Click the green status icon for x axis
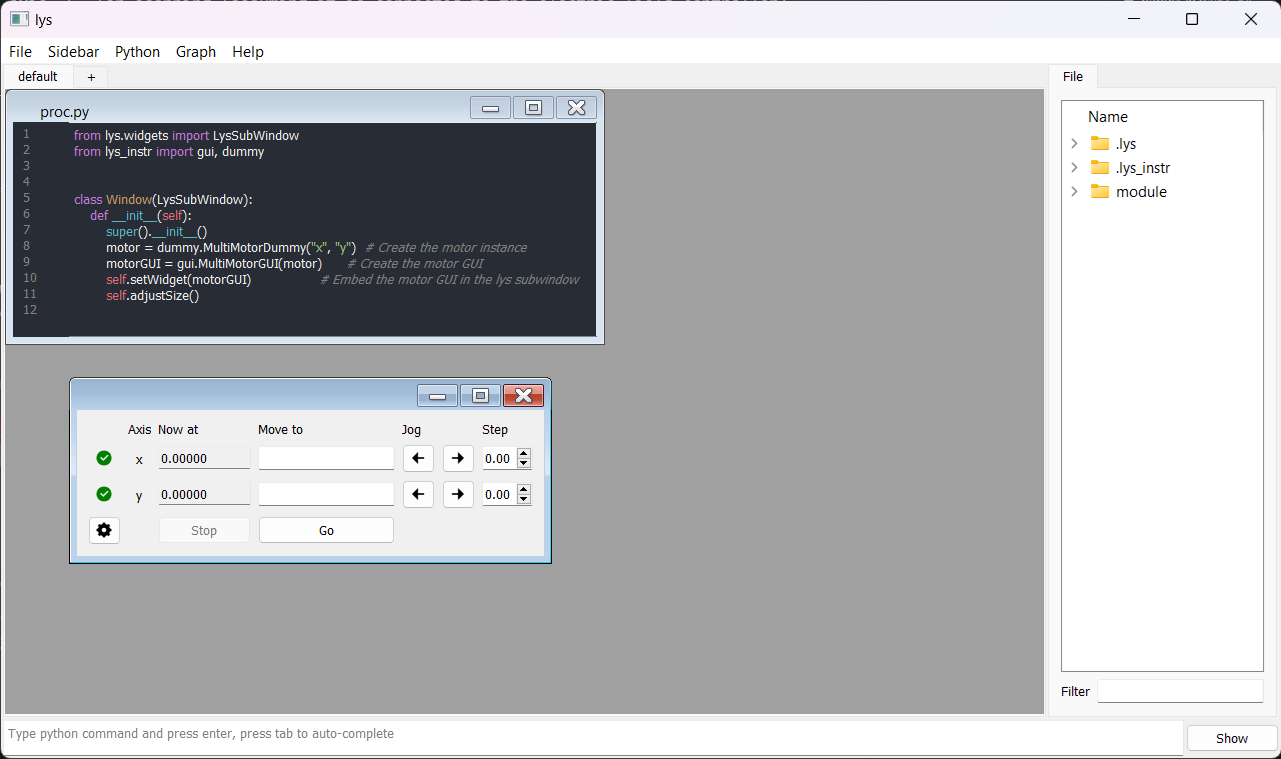Viewport: 1281px width, 759px height. (104, 459)
